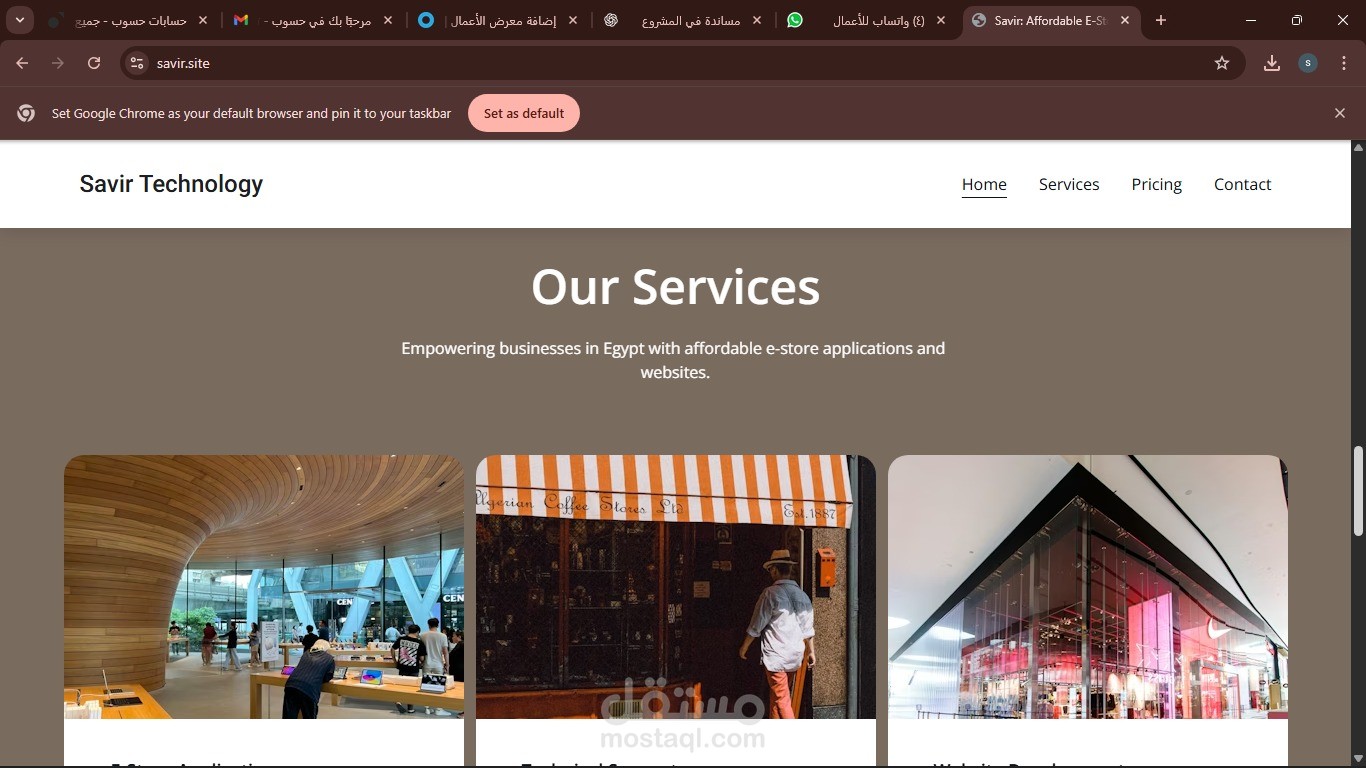Close the WhatsApp Business tab
The width and height of the screenshot is (1366, 768).
click(x=941, y=20)
